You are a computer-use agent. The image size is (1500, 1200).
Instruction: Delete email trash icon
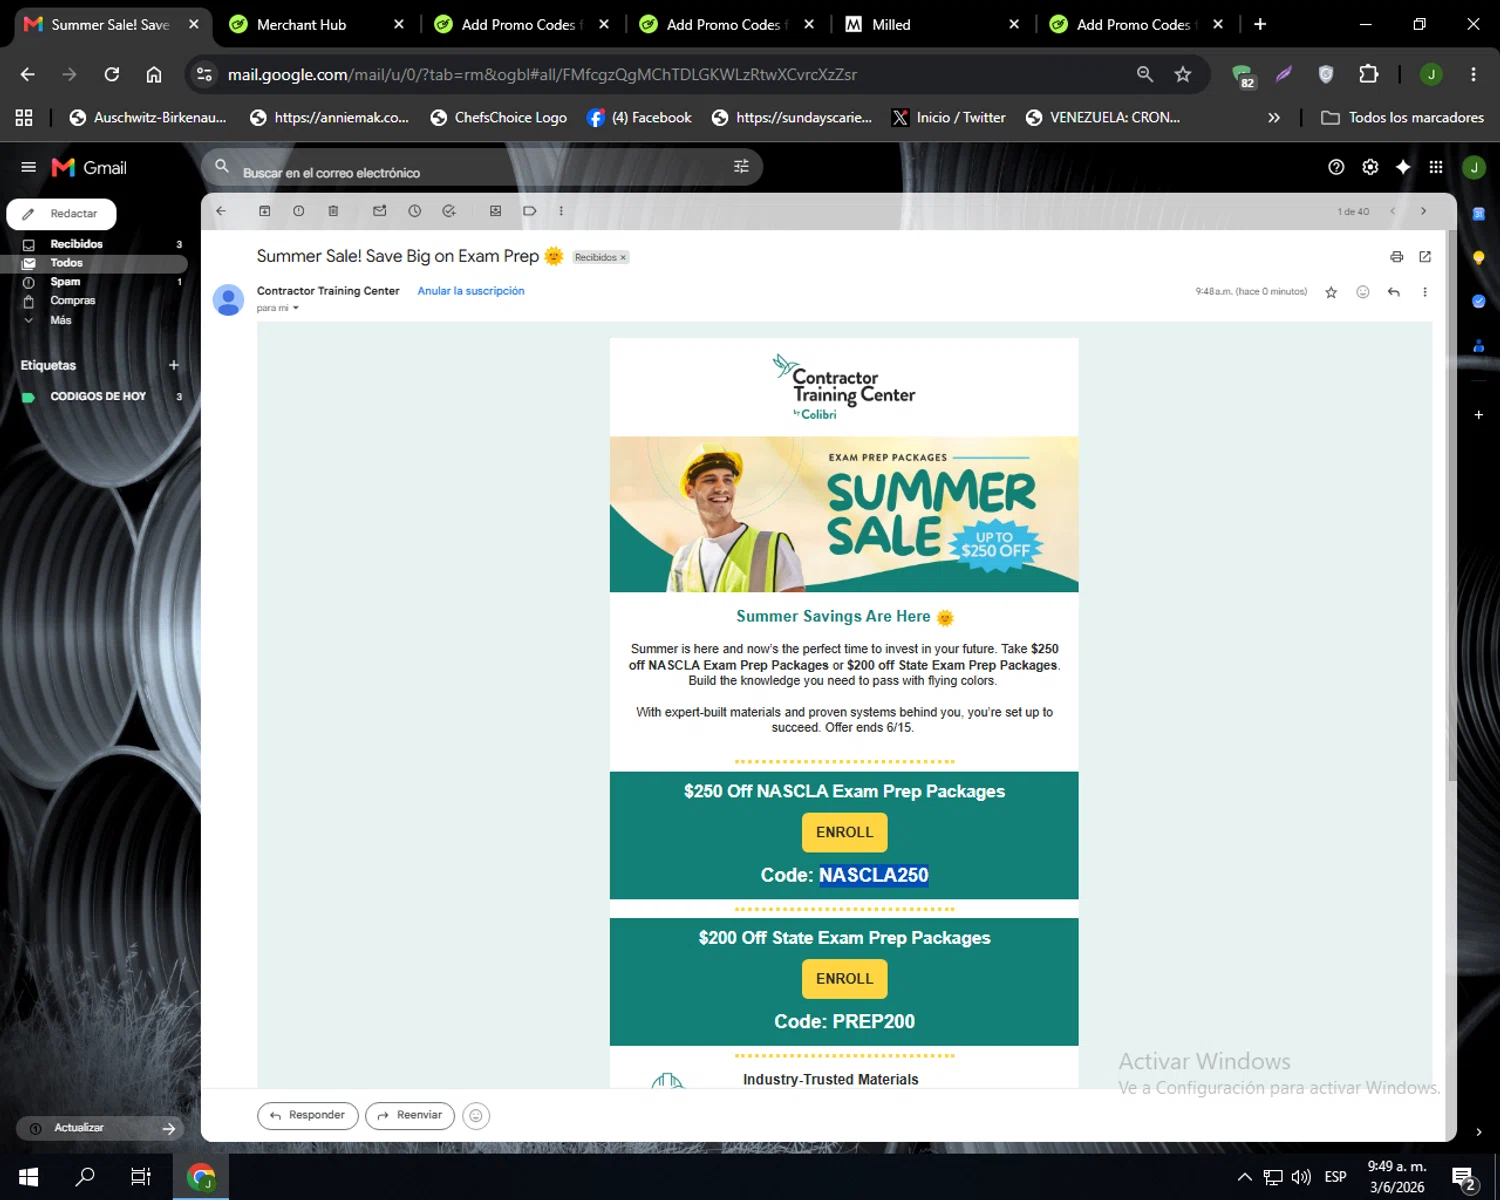333,211
